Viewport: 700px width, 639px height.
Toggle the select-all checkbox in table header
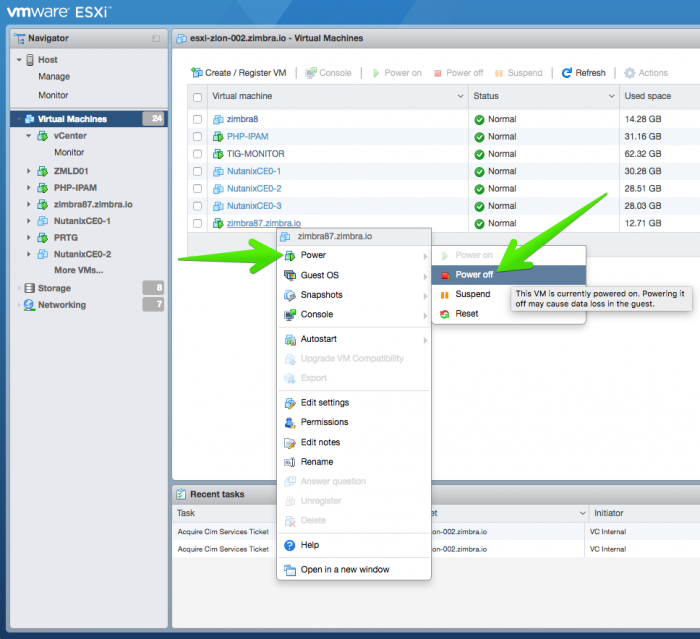(x=197, y=97)
